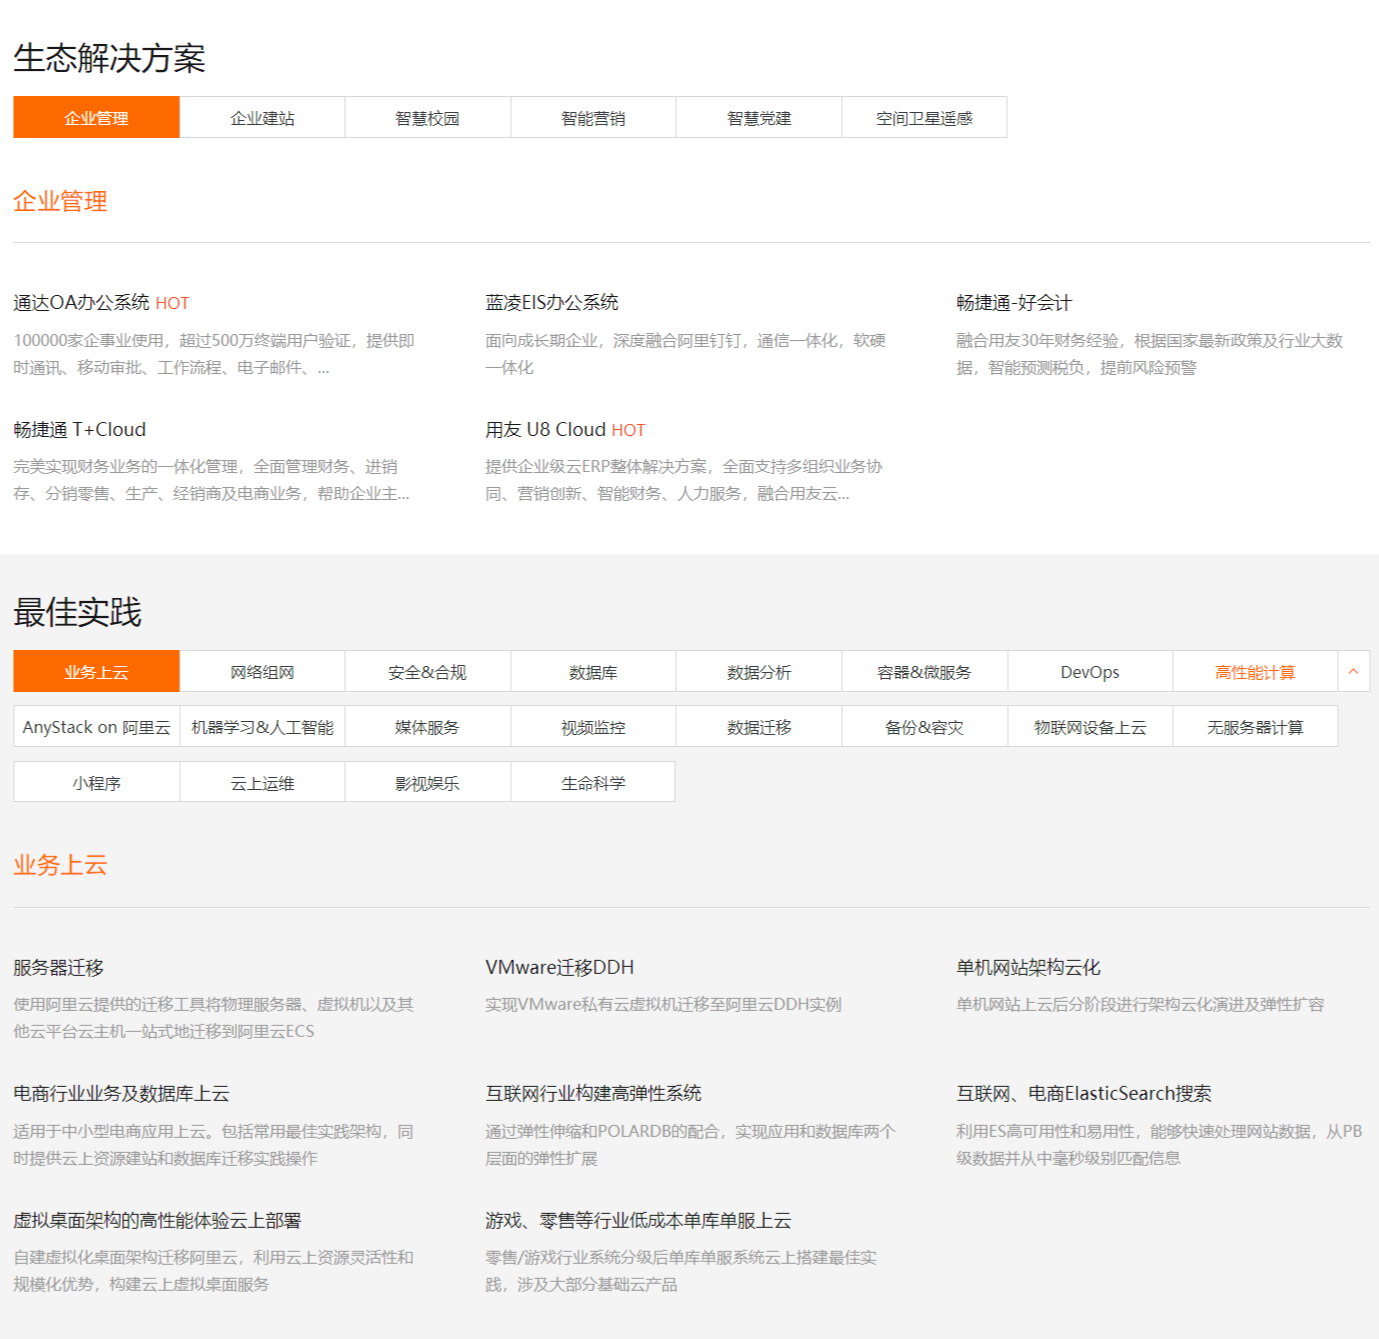Switch to the 网络组网 tab
The height and width of the screenshot is (1339, 1379).
point(262,672)
